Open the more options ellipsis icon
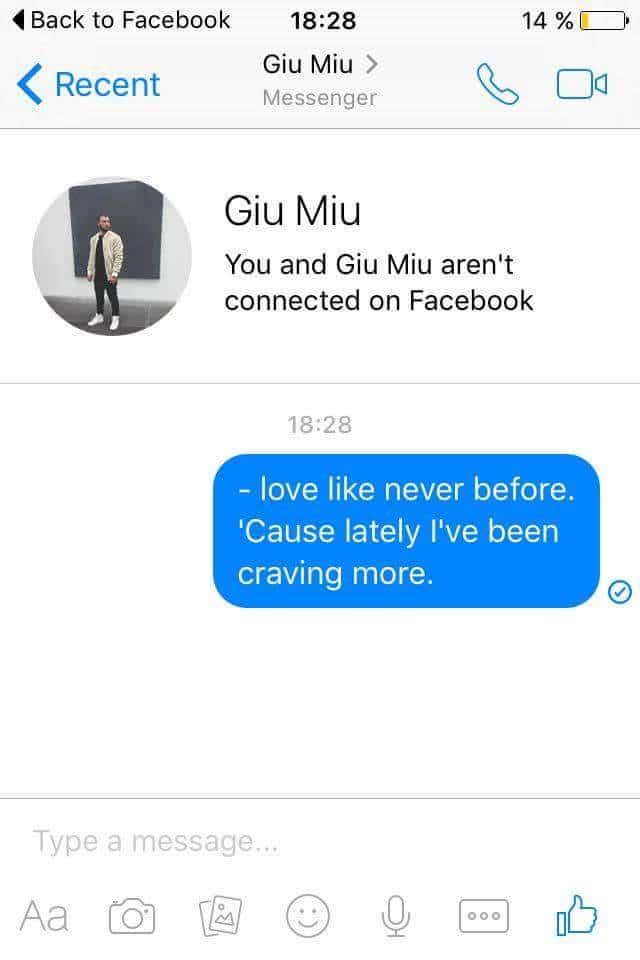Viewport: 640px width, 960px height. pyautogui.click(x=484, y=916)
